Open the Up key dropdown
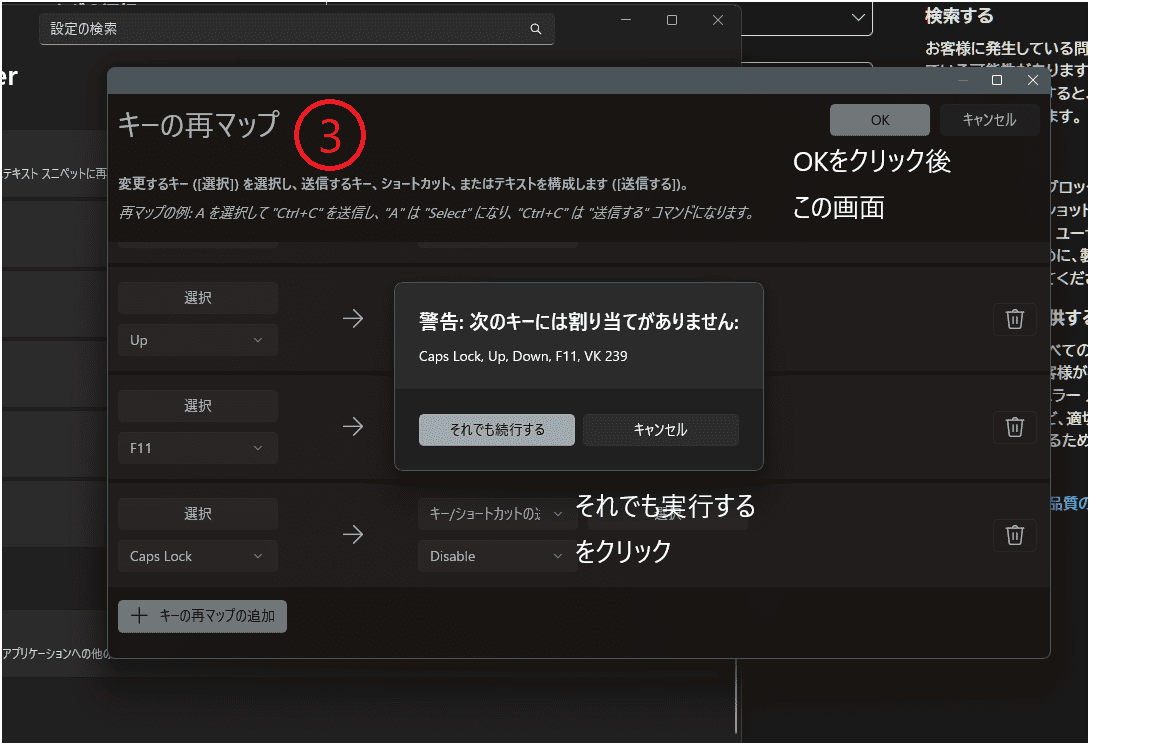This screenshot has width=1163, height=745. 197,340
